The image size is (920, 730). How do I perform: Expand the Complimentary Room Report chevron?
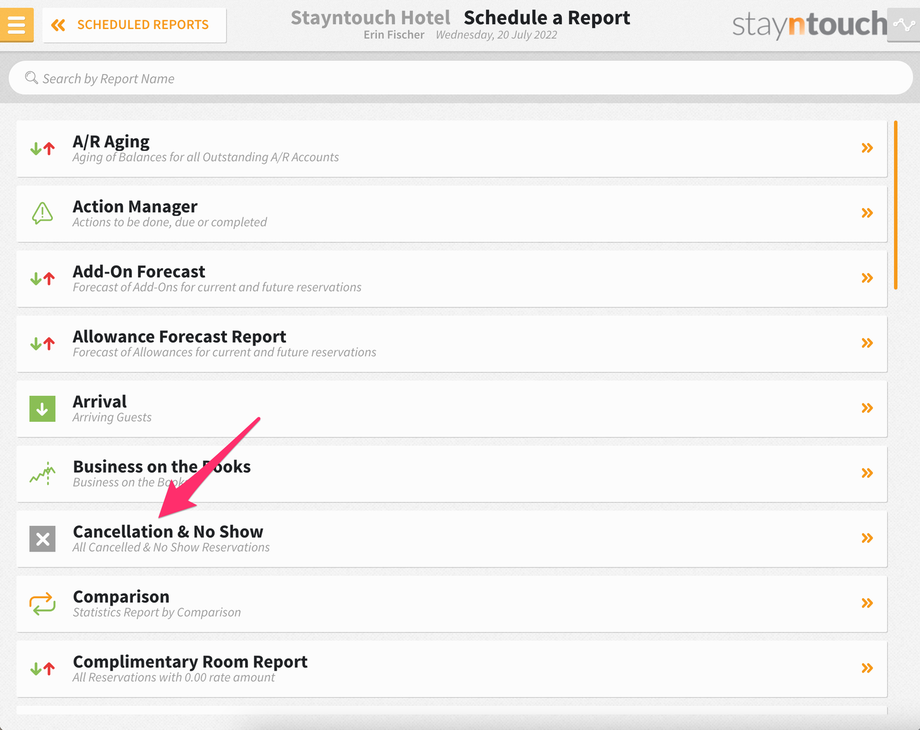click(867, 668)
